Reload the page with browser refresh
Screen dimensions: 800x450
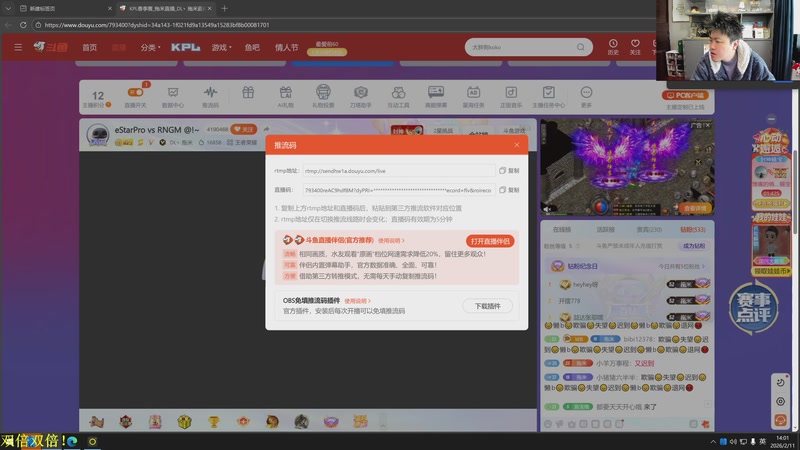pyautogui.click(x=23, y=24)
